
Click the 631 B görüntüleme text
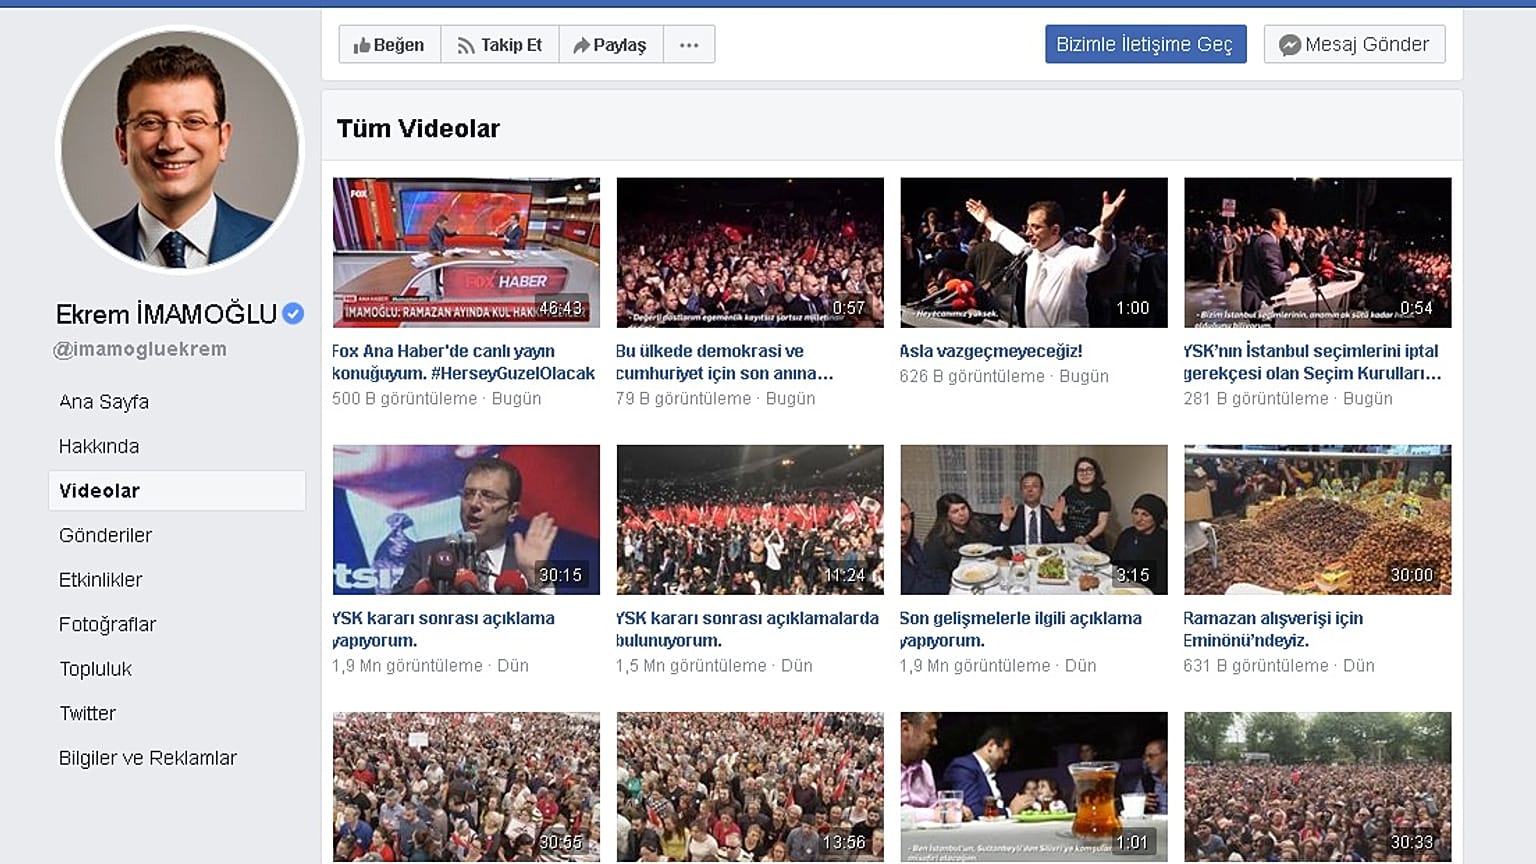1256,665
